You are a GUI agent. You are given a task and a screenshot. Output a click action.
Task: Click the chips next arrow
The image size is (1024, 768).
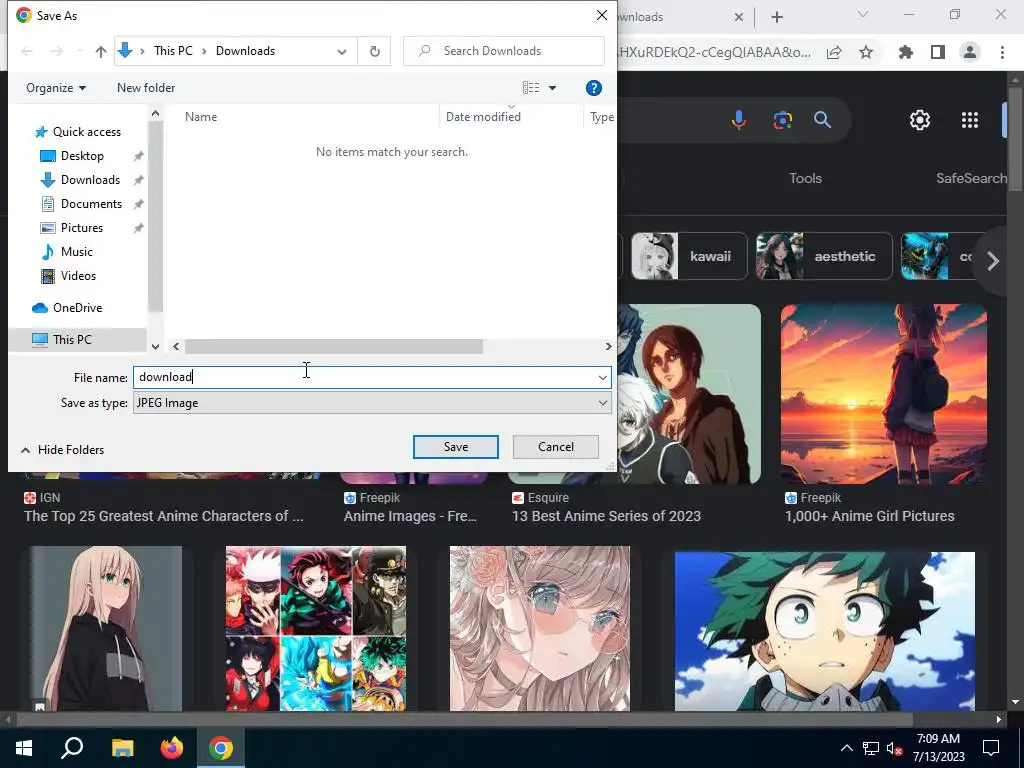(993, 261)
